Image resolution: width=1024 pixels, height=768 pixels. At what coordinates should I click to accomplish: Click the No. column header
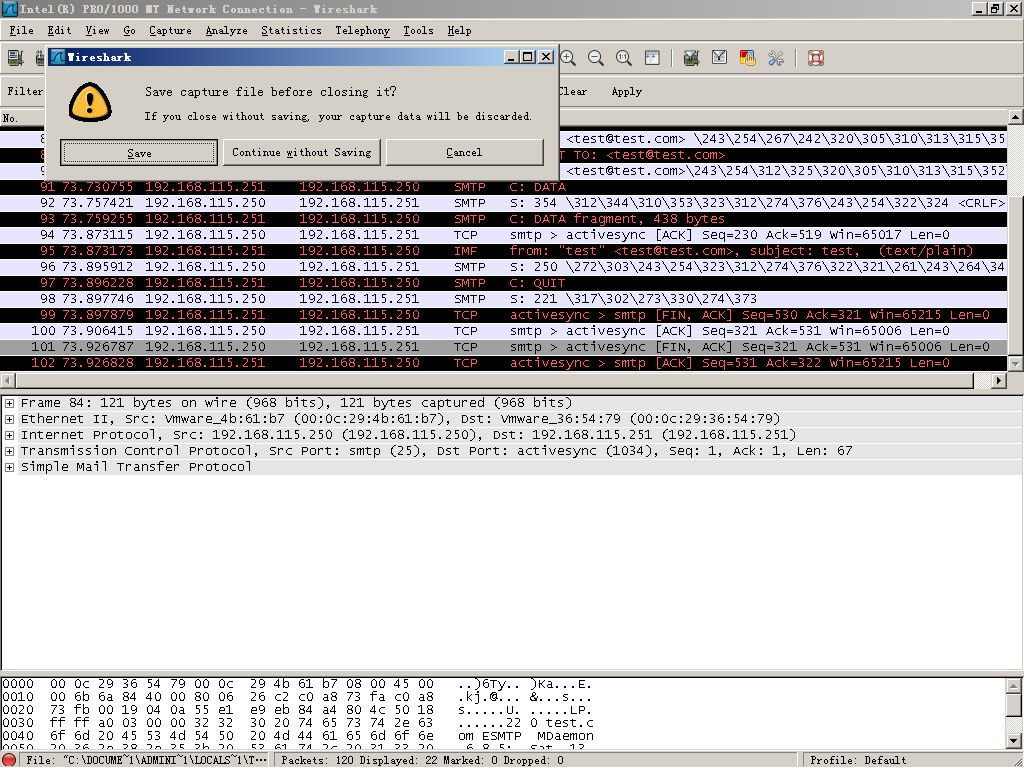click(20, 118)
